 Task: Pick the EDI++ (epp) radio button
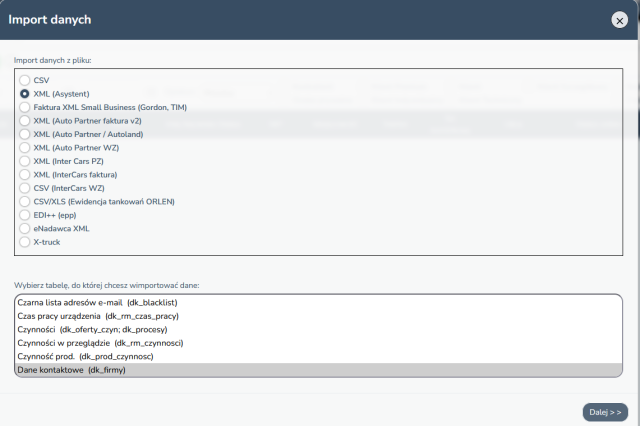(24, 215)
